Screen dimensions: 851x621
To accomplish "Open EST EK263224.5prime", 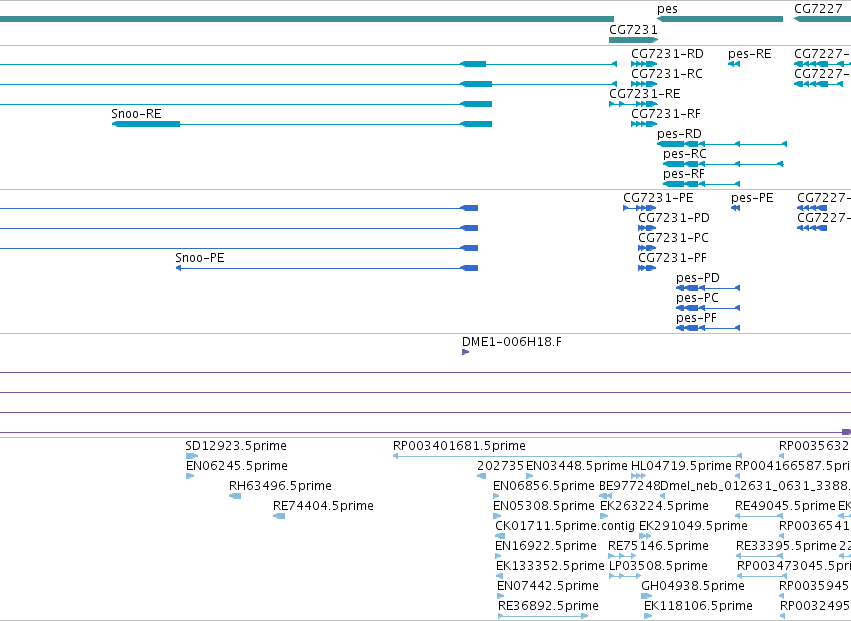I will [655, 506].
